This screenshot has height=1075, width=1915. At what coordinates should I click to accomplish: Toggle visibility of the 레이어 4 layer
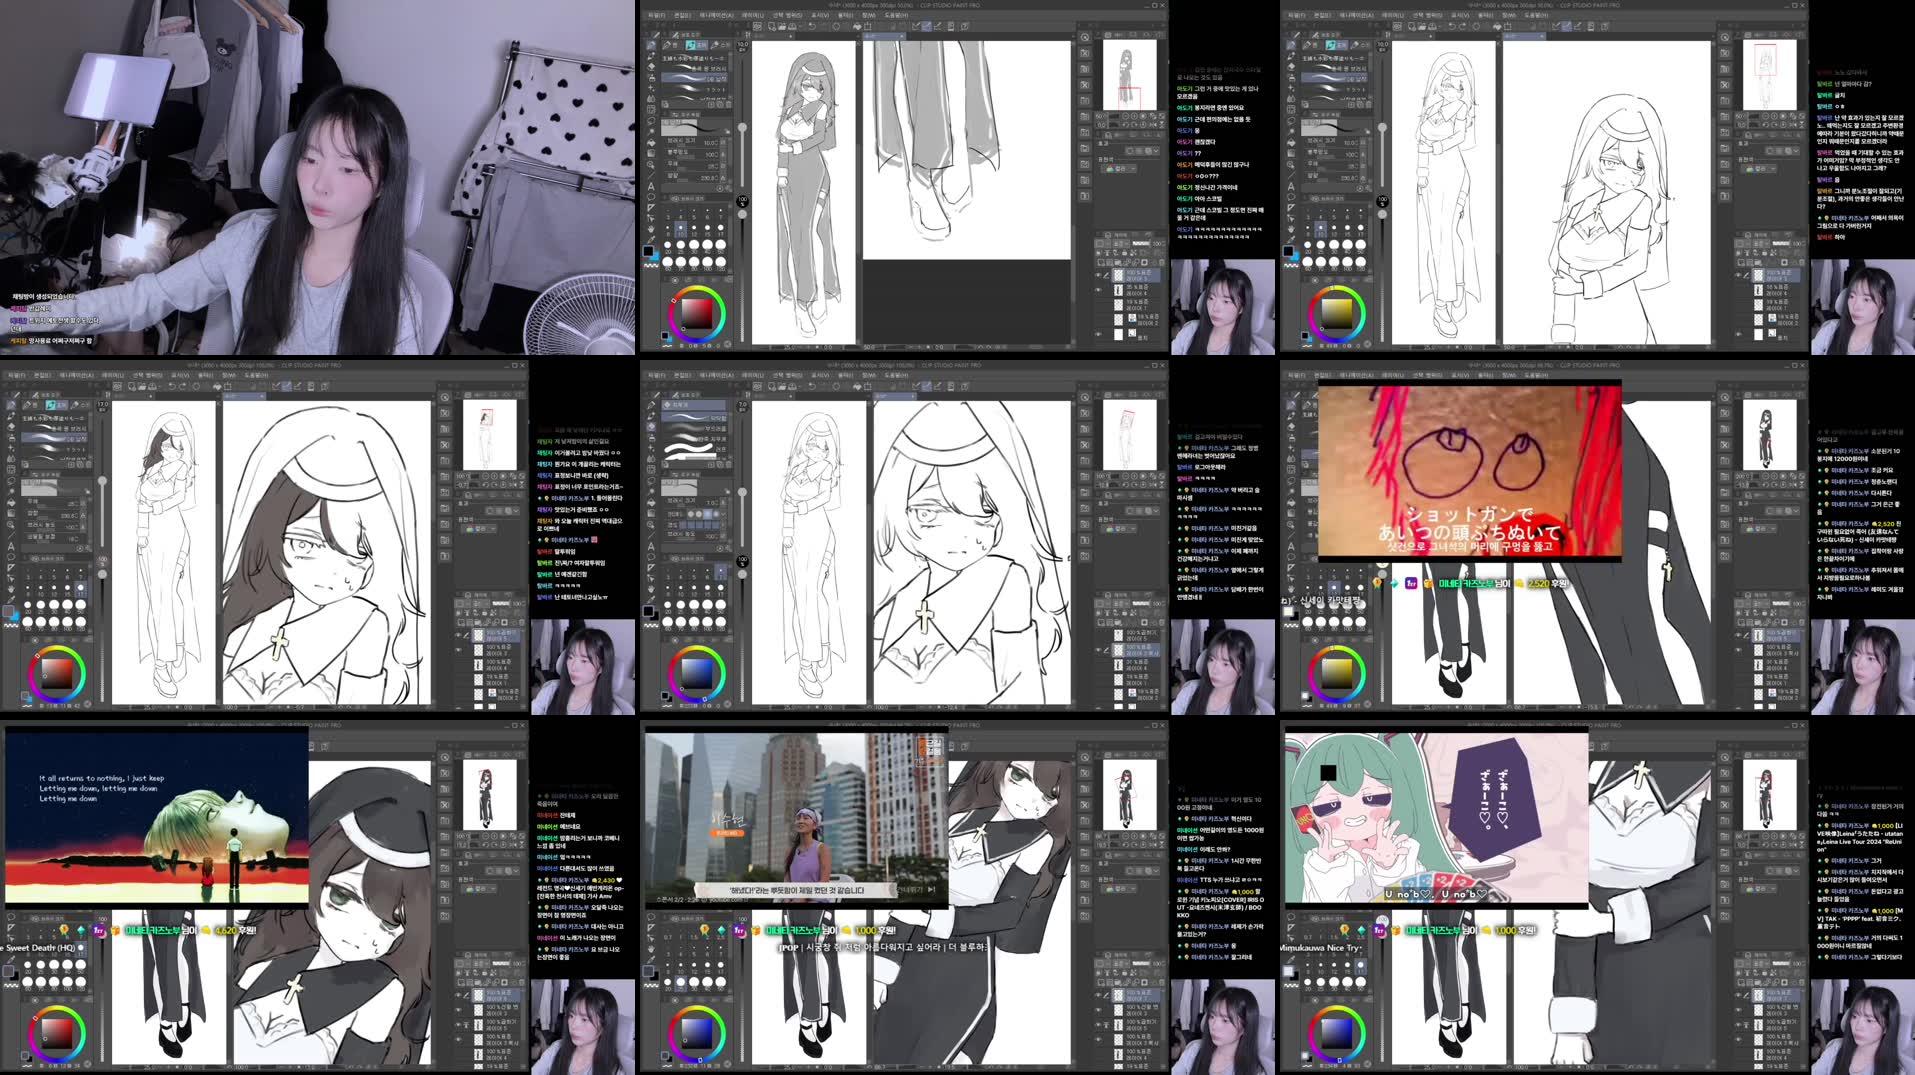click(x=1098, y=289)
